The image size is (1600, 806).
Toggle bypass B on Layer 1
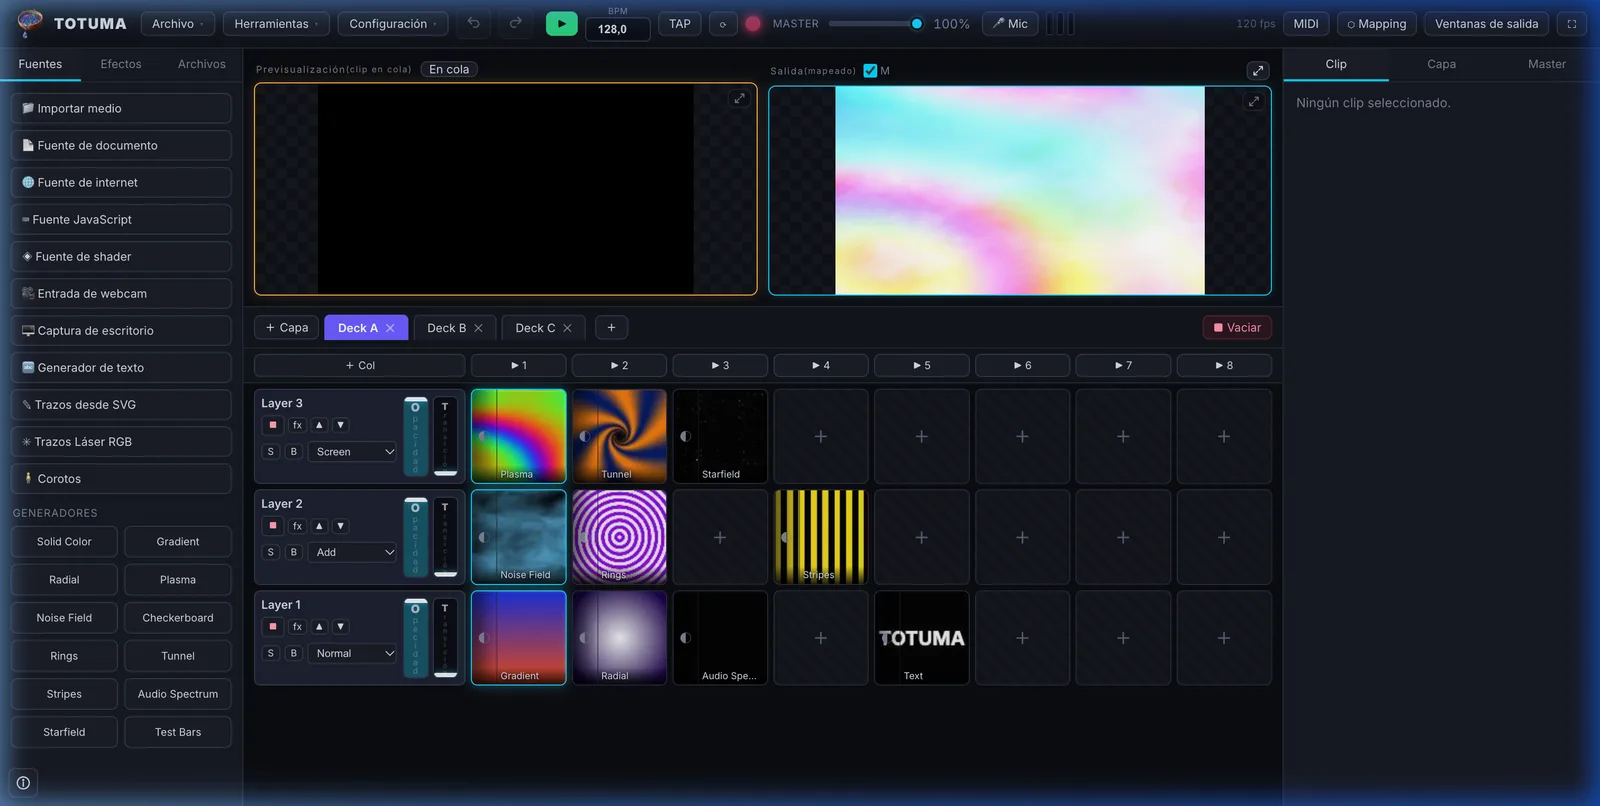point(293,653)
